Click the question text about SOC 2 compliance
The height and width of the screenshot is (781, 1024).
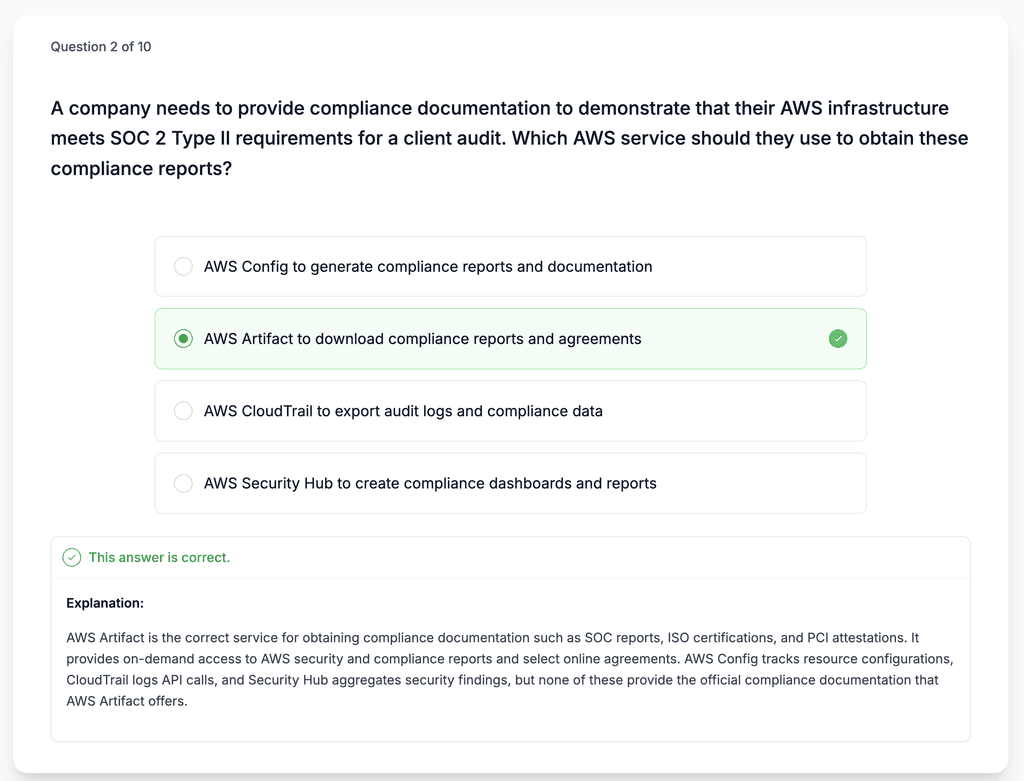[x=509, y=137]
